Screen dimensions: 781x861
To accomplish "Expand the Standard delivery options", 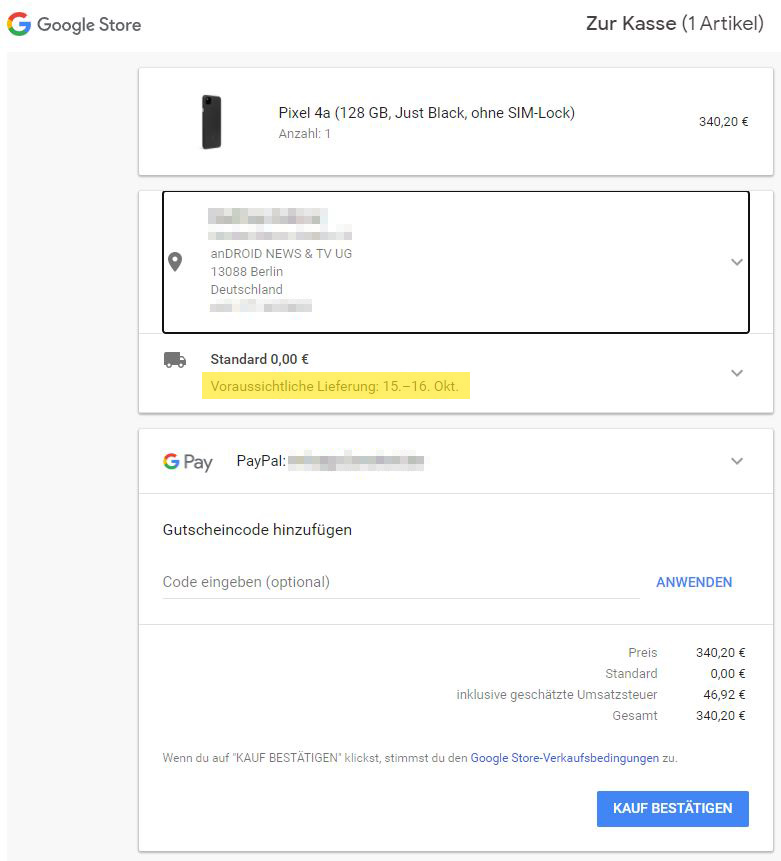I will (737, 373).
